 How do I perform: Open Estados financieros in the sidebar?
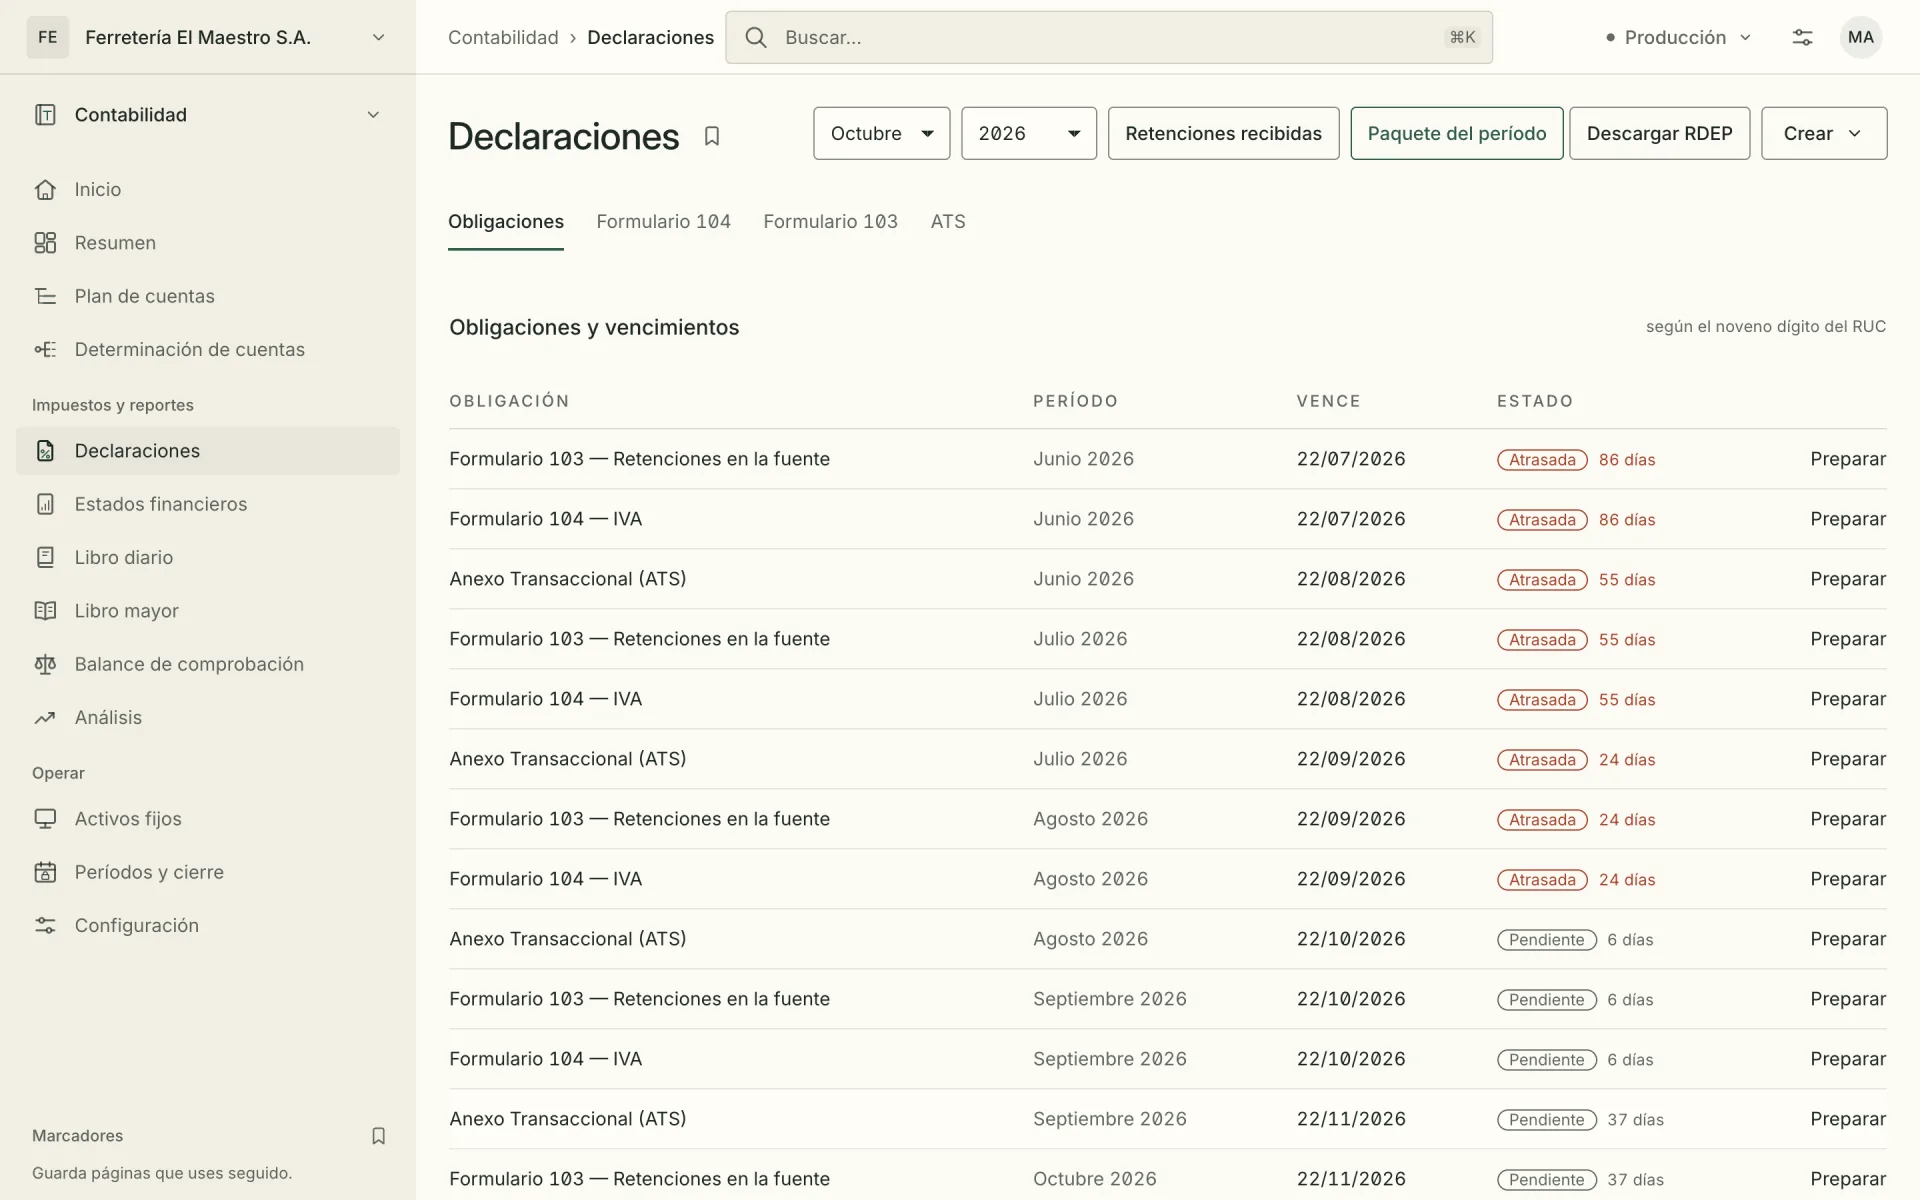click(208, 504)
